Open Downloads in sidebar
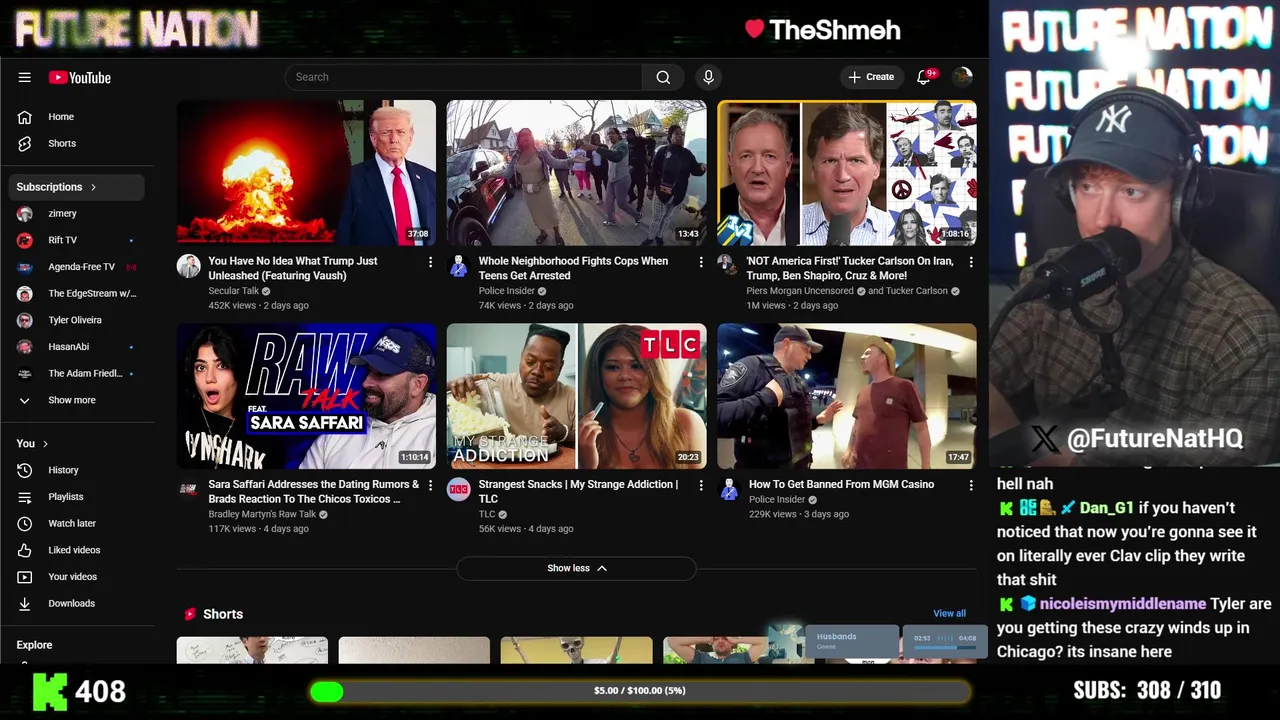This screenshot has width=1280, height=720. coord(77,603)
